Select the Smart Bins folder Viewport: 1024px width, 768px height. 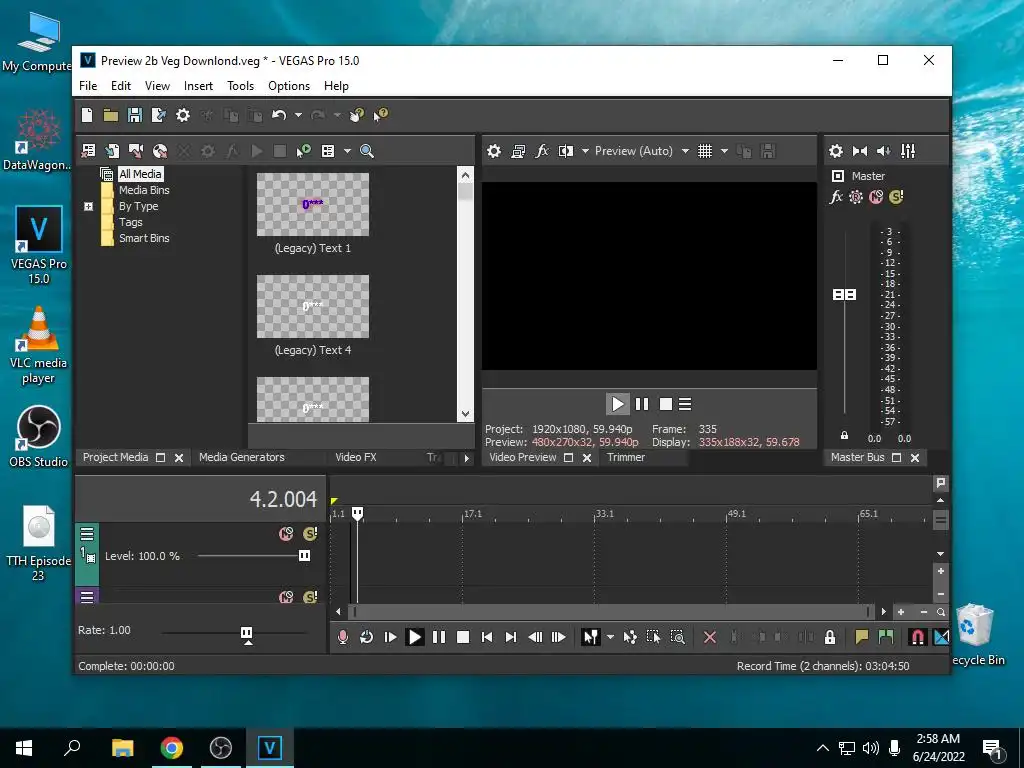coord(144,238)
